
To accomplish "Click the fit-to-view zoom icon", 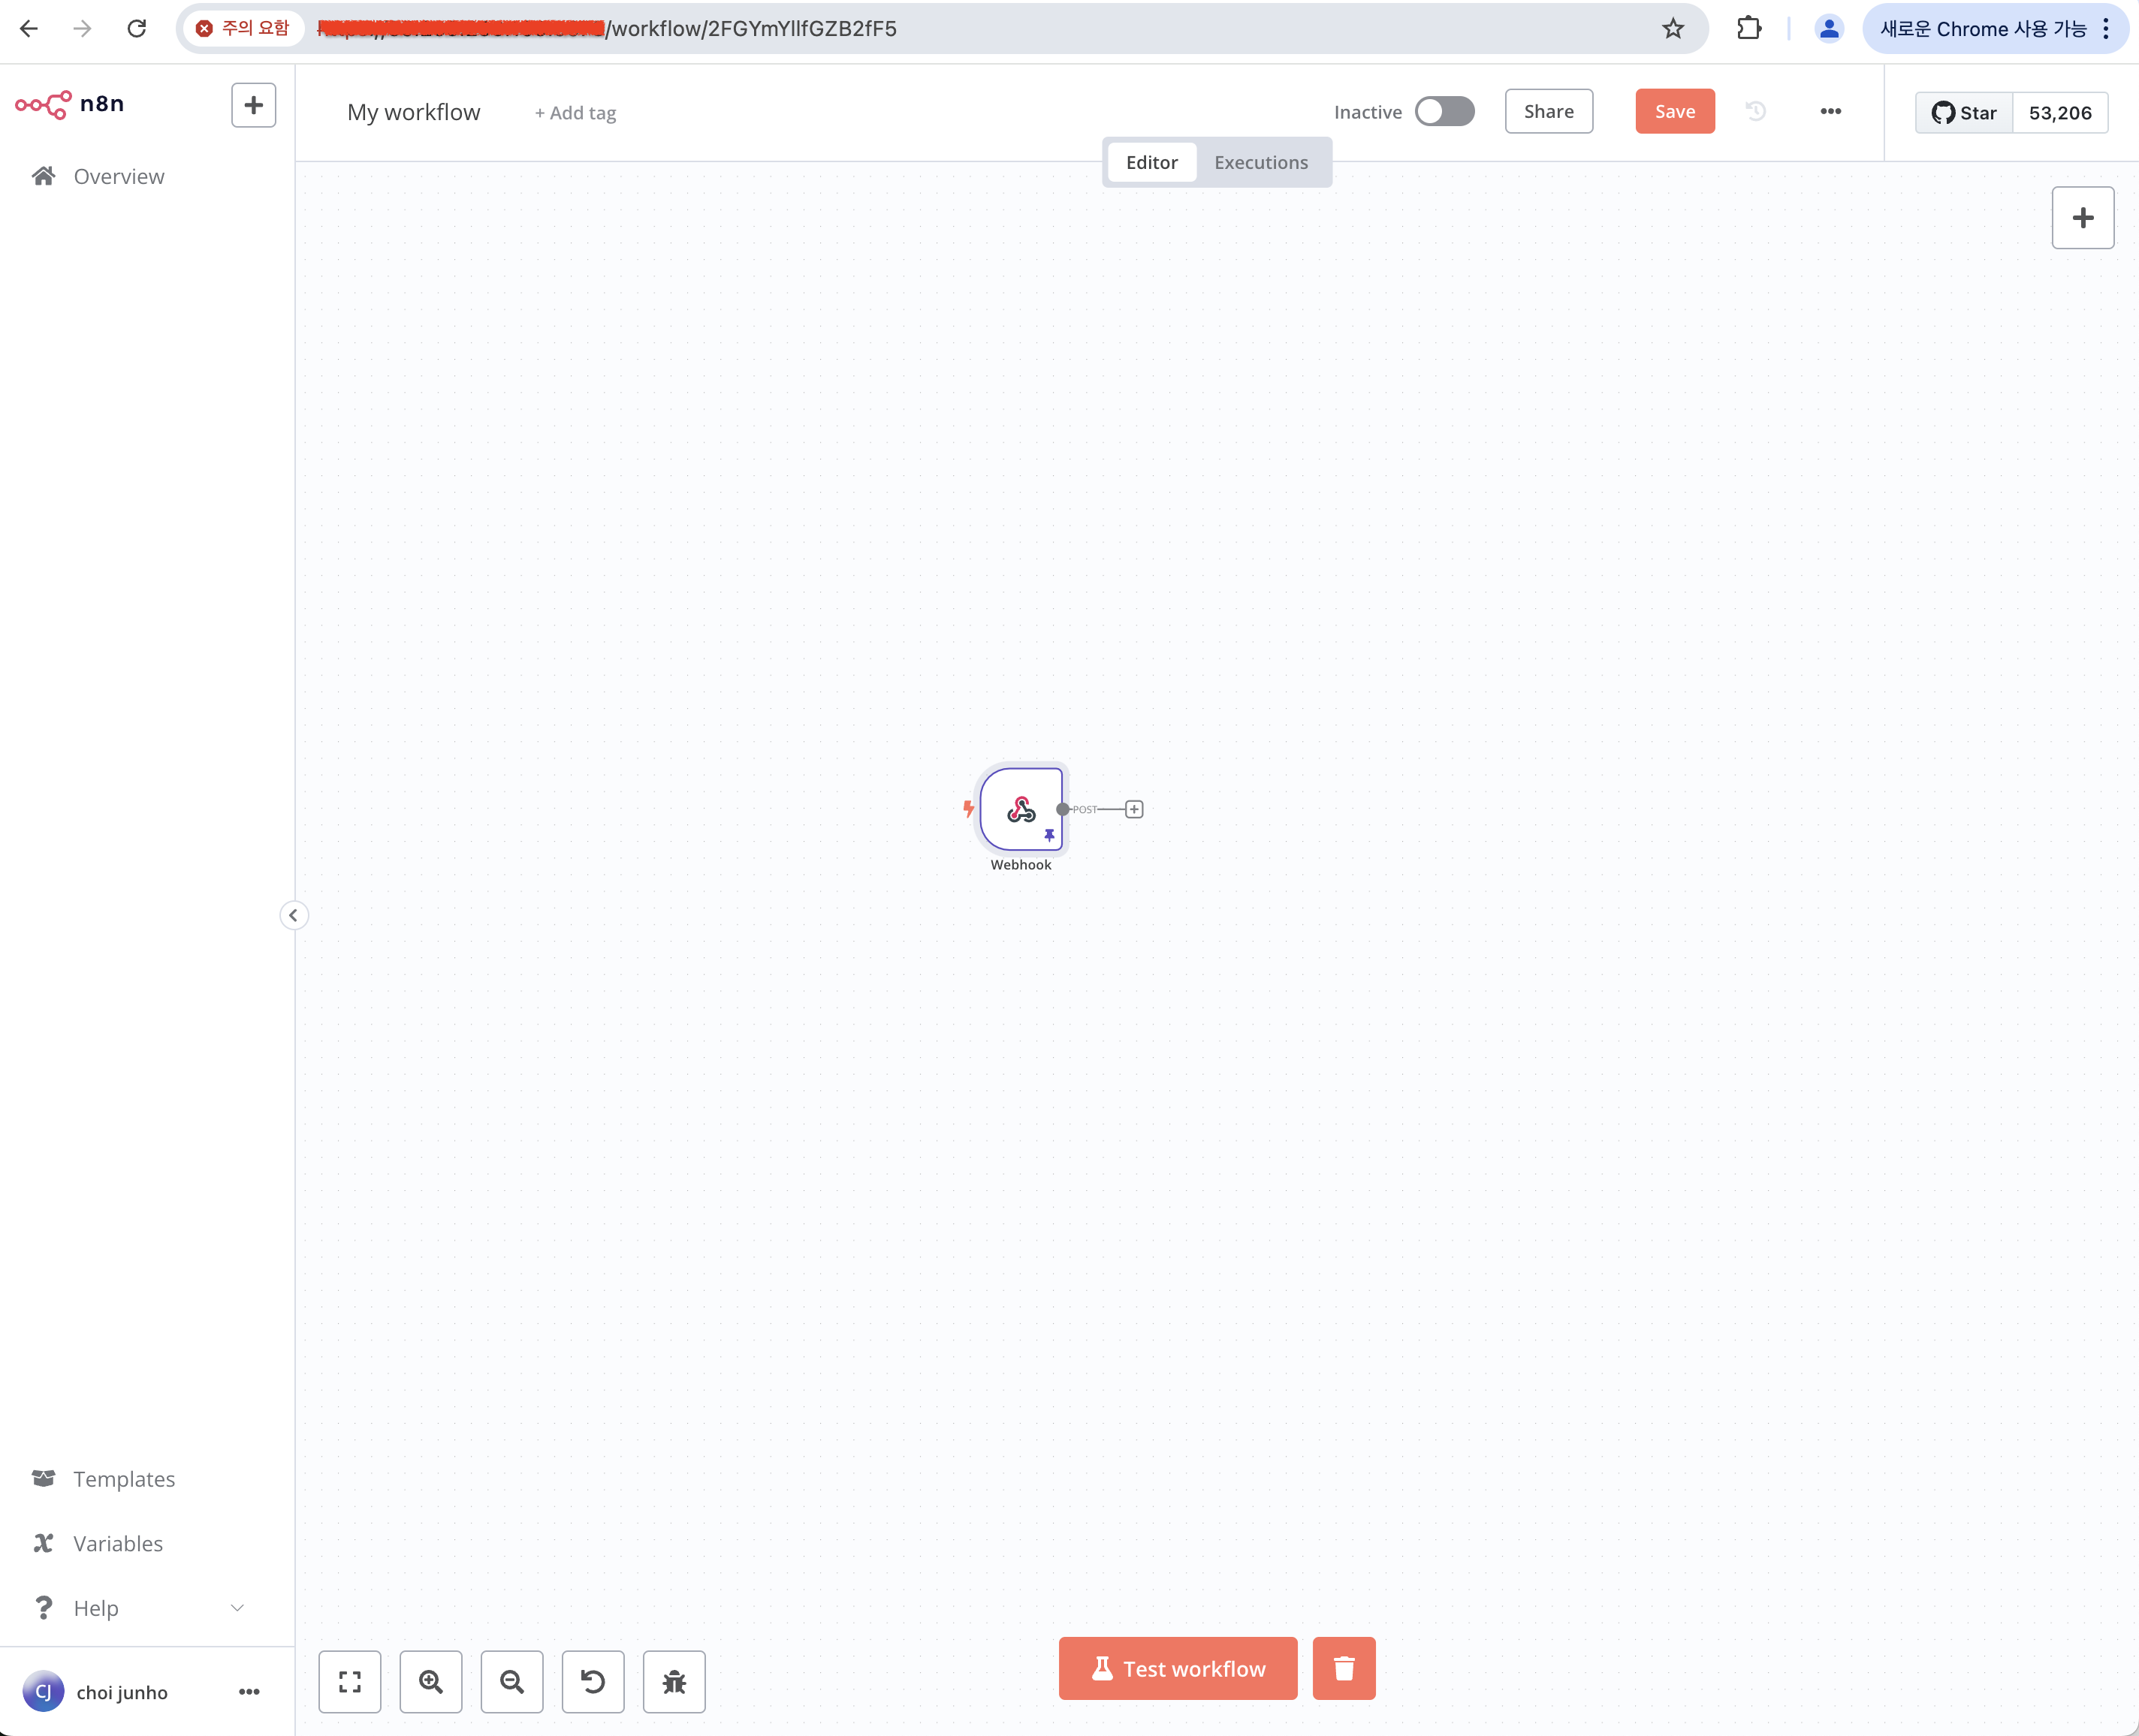I will [x=349, y=1681].
